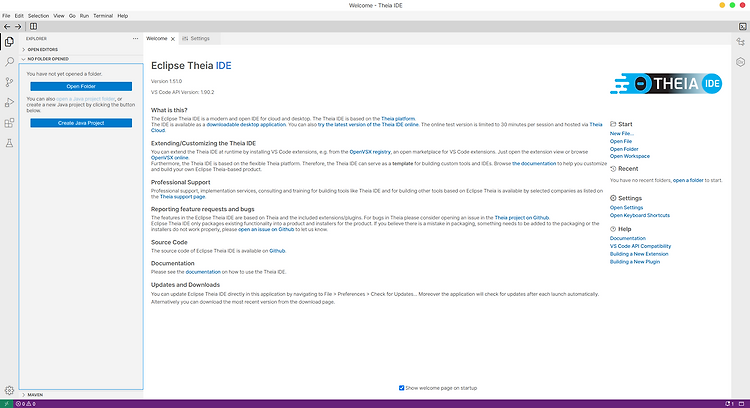Open the Theia platform link
Viewport: 750px width, 408px height.
pos(398,119)
